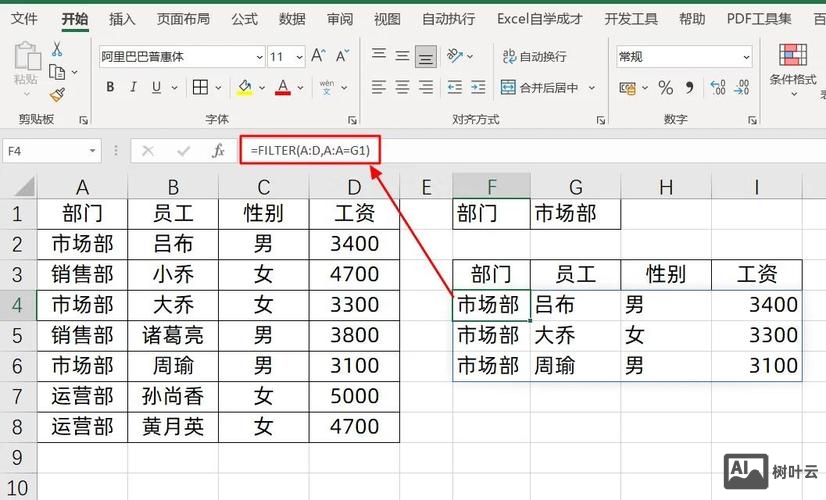This screenshot has width=826, height=500.
Task: Click the formula bar with FILTER formula
Action: 532,151
